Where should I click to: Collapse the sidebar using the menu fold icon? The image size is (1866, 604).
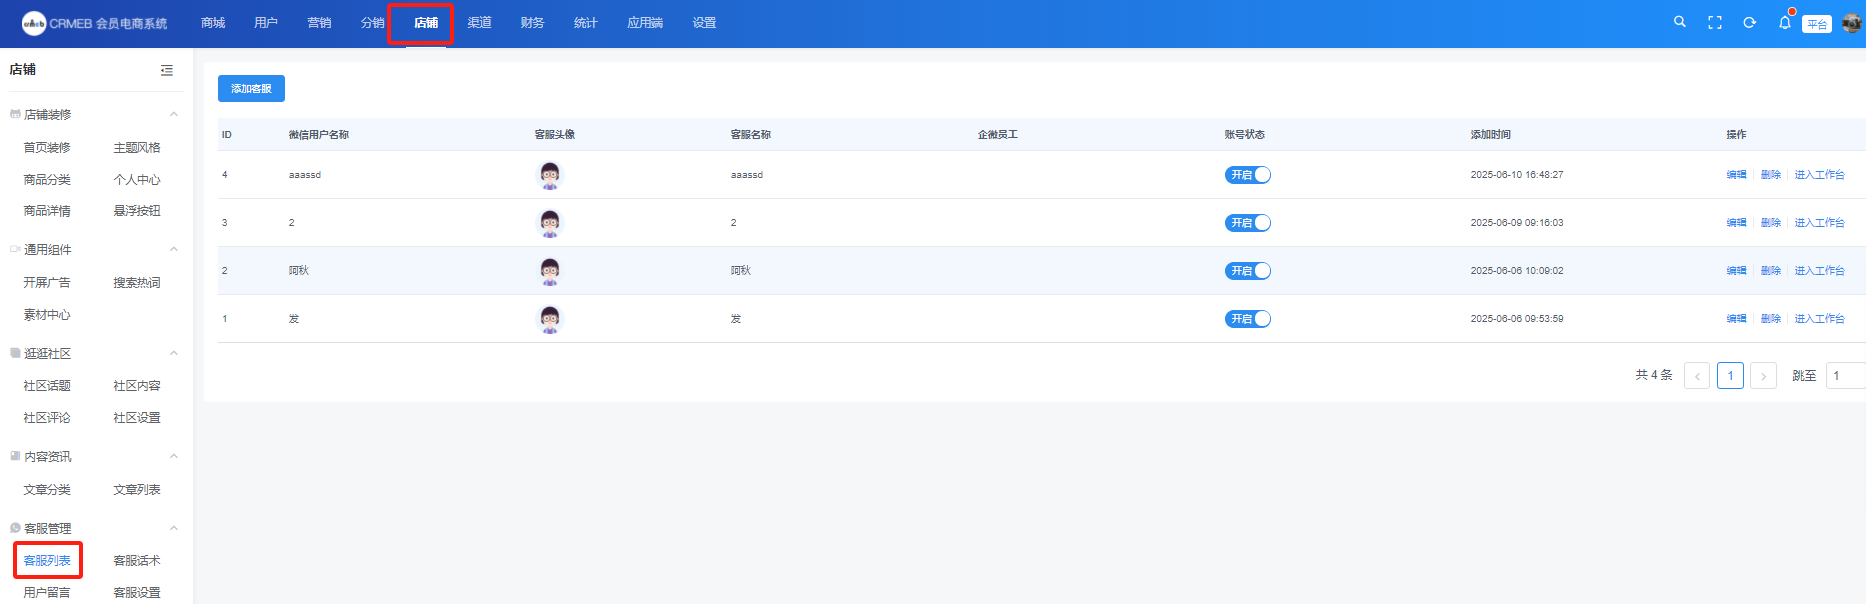click(167, 70)
